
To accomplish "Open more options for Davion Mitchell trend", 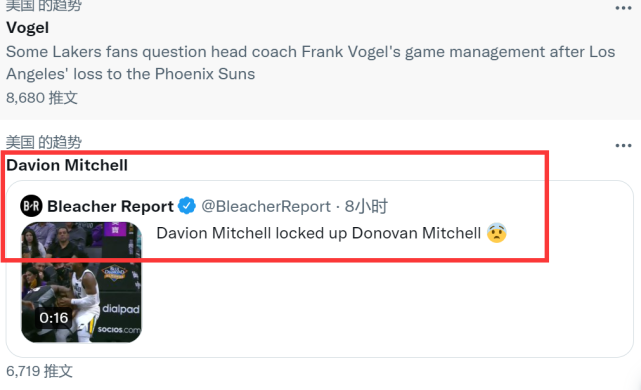I will tap(623, 146).
